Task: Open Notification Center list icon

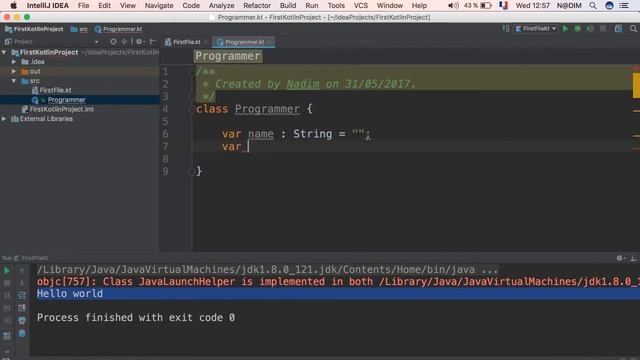Action: (x=624, y=5)
